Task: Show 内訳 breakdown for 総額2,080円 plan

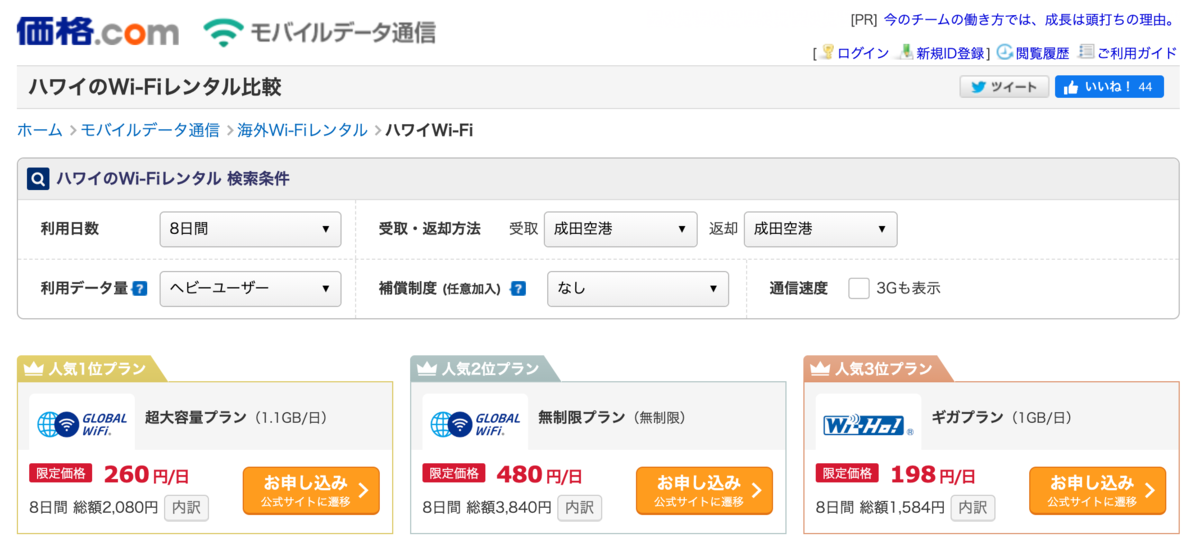Action: click(186, 508)
